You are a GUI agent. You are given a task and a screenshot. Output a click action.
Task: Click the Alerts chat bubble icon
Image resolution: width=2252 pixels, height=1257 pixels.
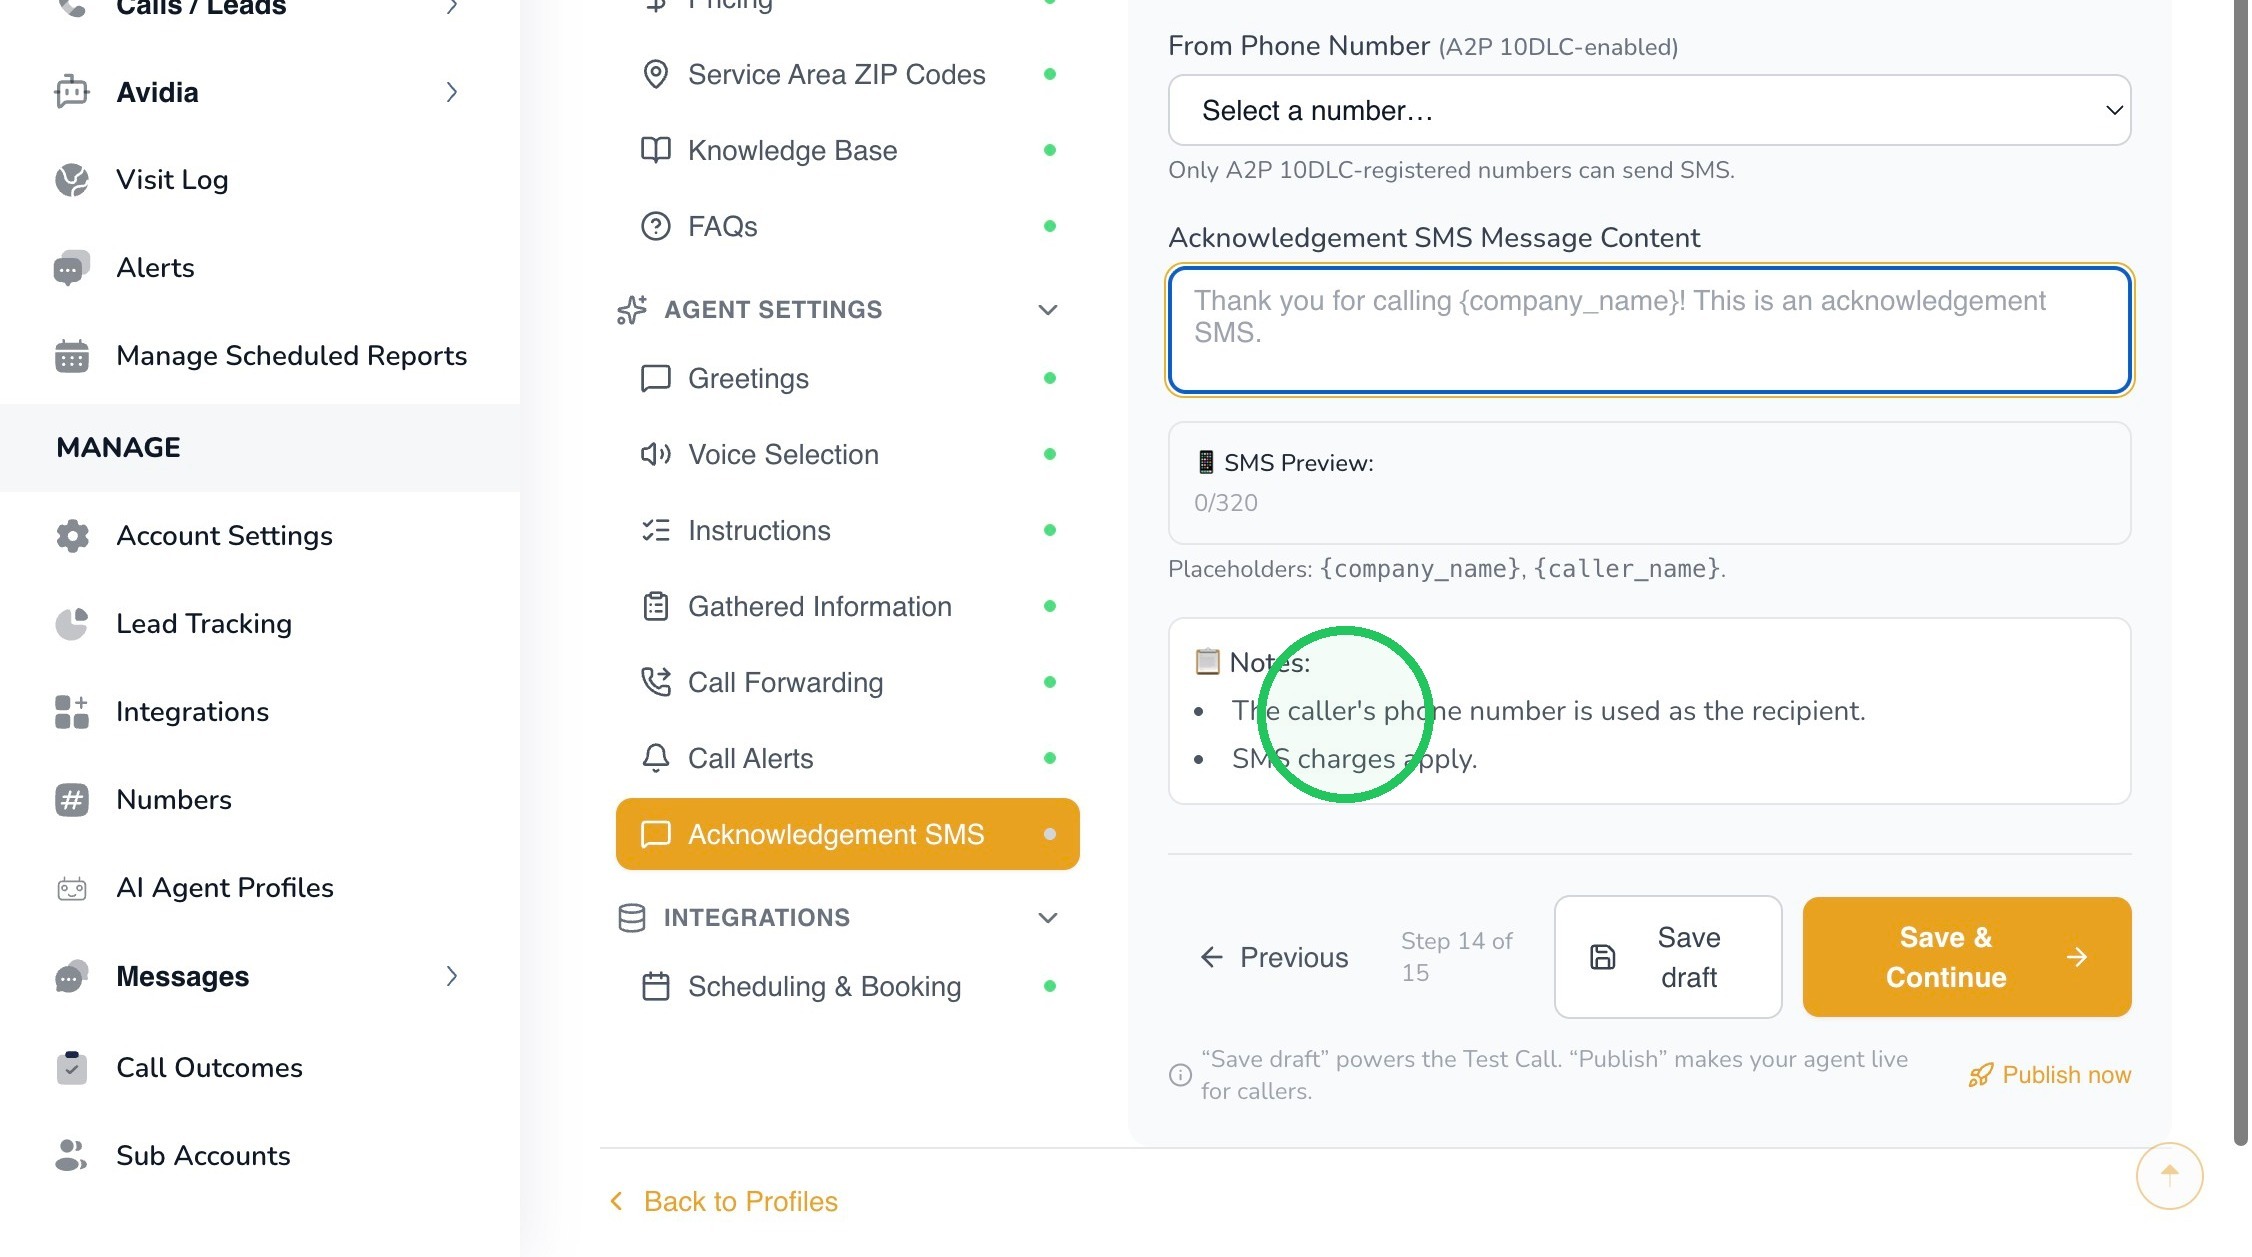[72, 268]
